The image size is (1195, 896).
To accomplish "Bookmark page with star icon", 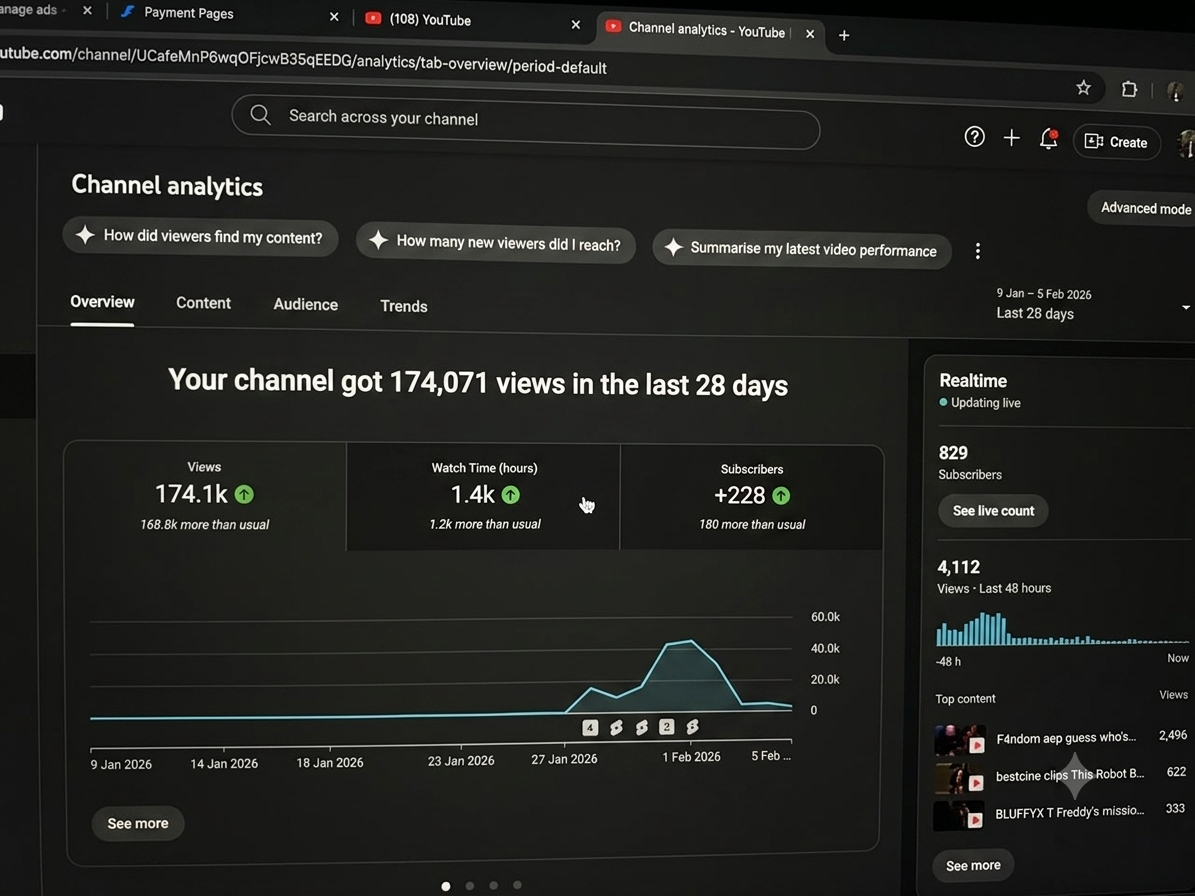I will (1083, 88).
